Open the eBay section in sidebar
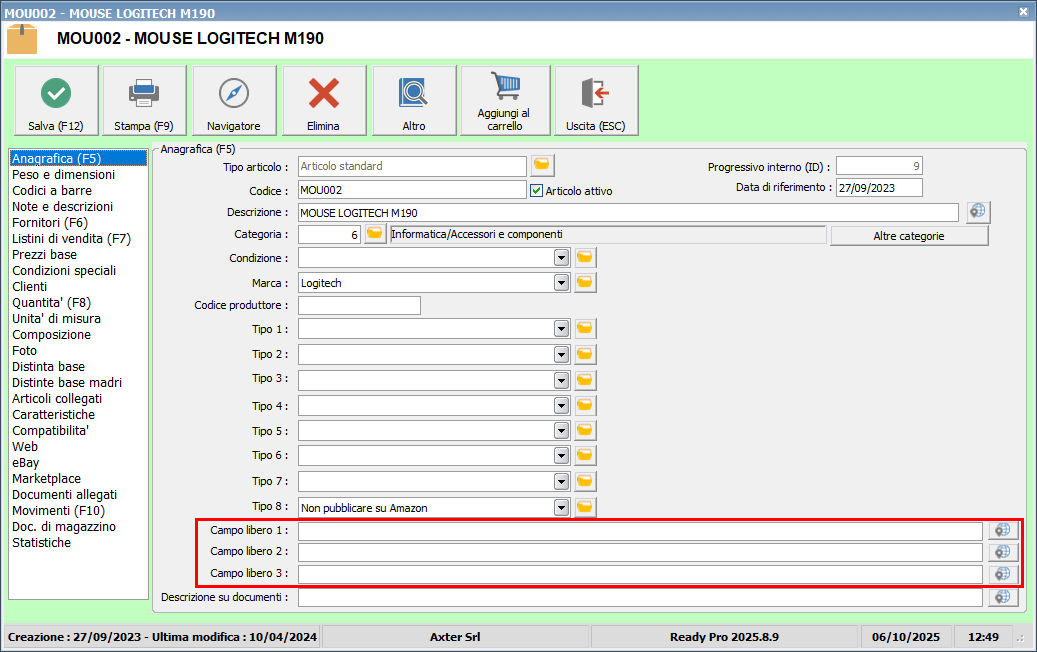Screen dimensions: 1037x652 [26, 463]
